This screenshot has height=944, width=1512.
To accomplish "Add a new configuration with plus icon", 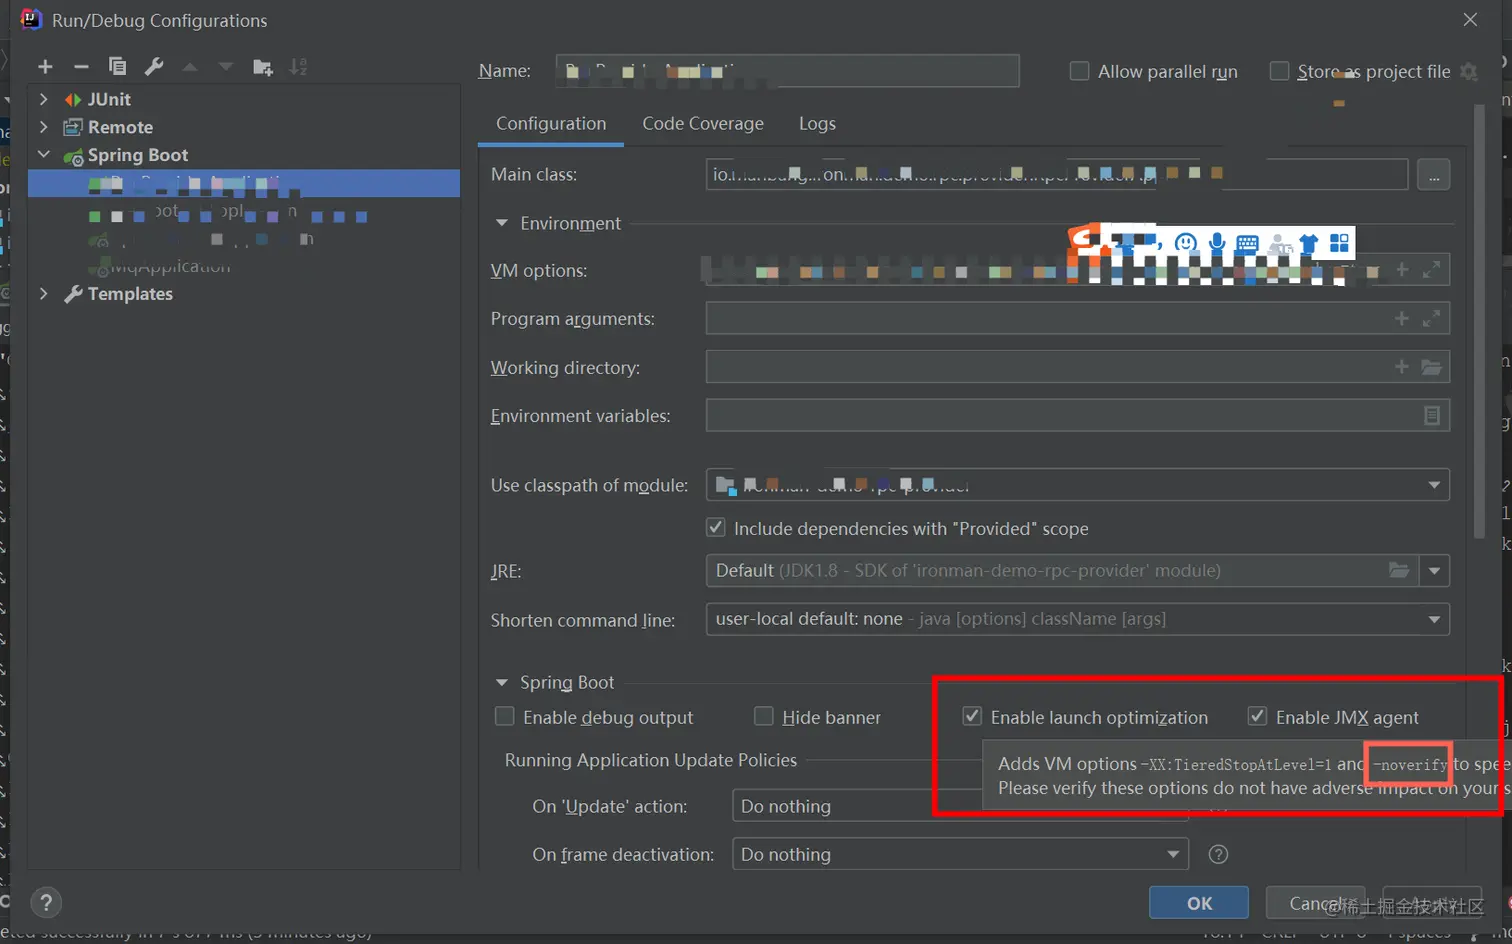I will coord(45,67).
